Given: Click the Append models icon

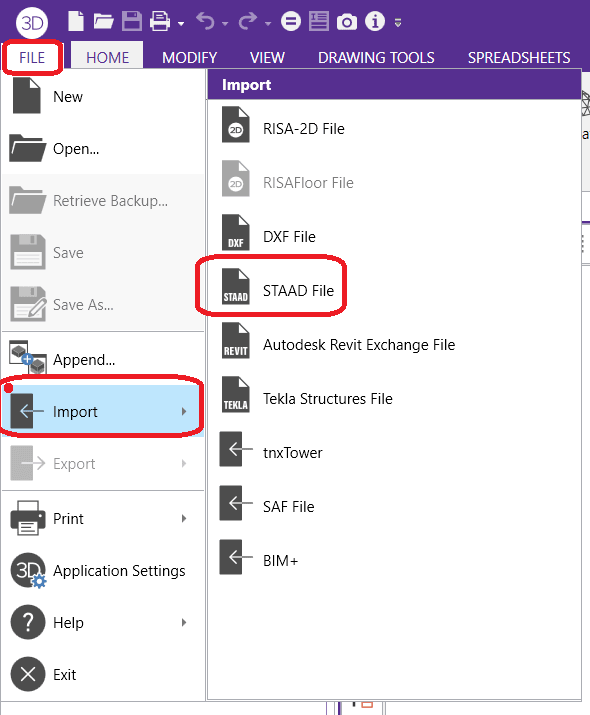Looking at the screenshot, I should (x=27, y=357).
